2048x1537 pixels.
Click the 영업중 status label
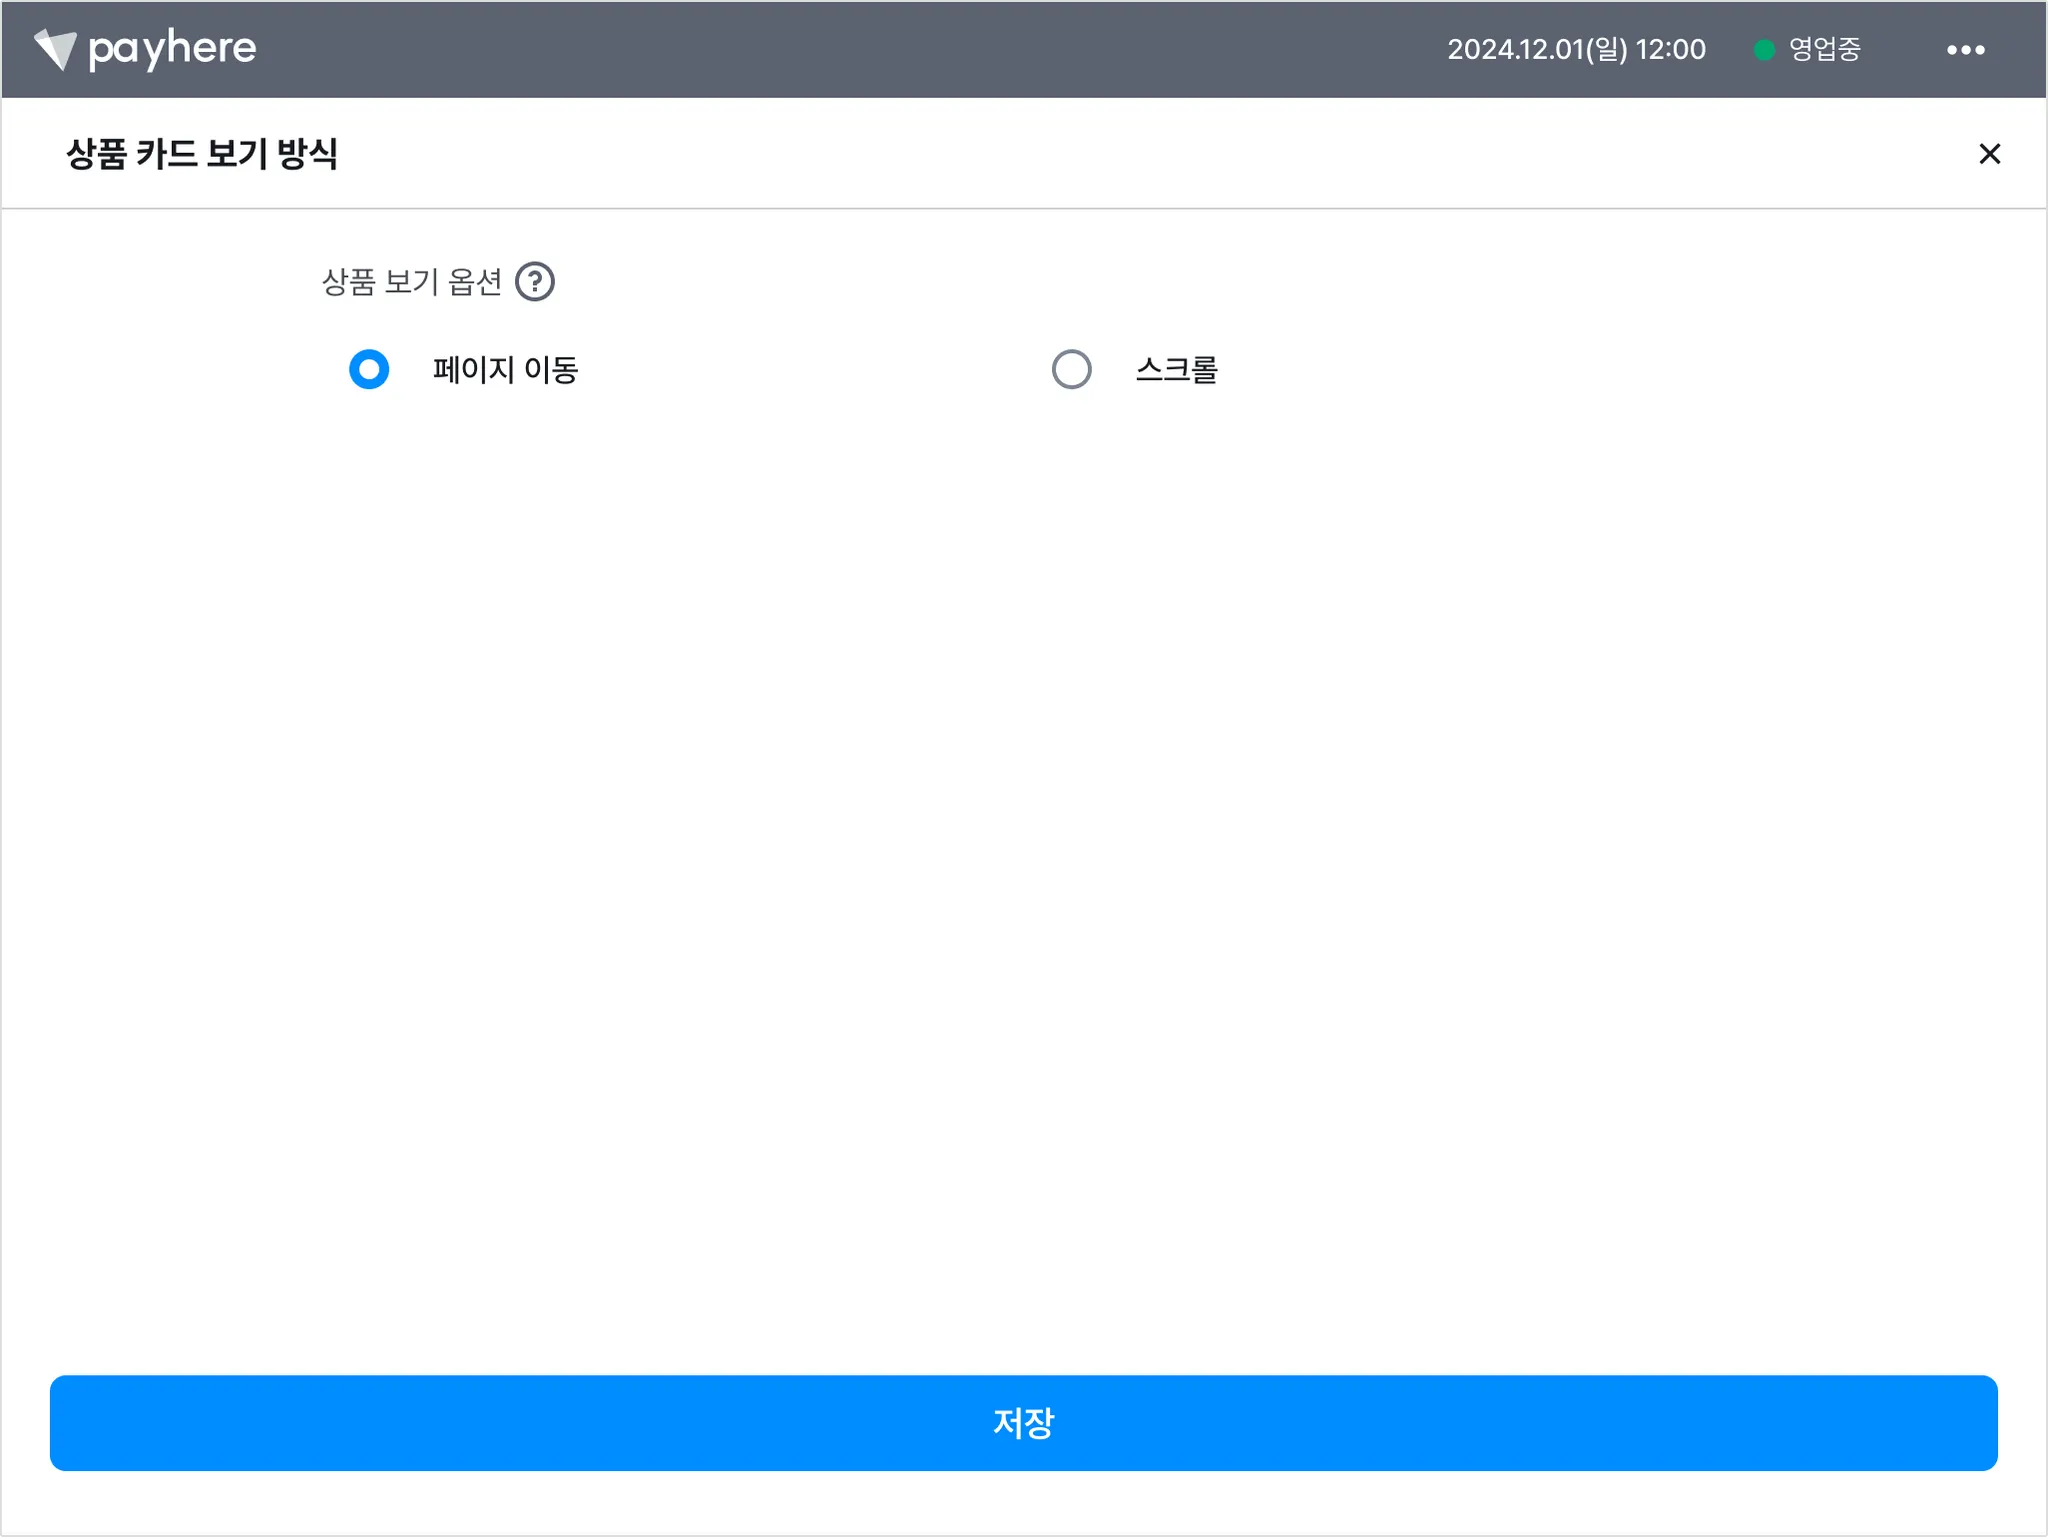[1824, 49]
